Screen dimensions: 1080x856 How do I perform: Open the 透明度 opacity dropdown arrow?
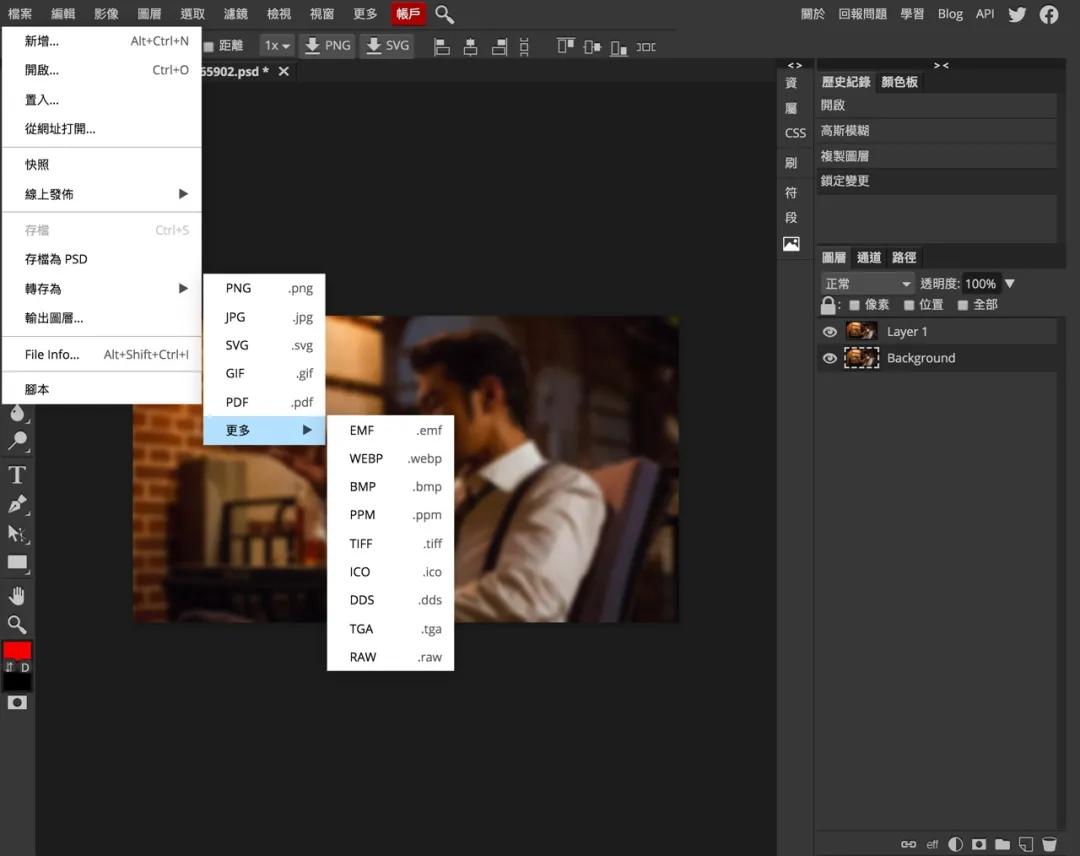[1009, 283]
